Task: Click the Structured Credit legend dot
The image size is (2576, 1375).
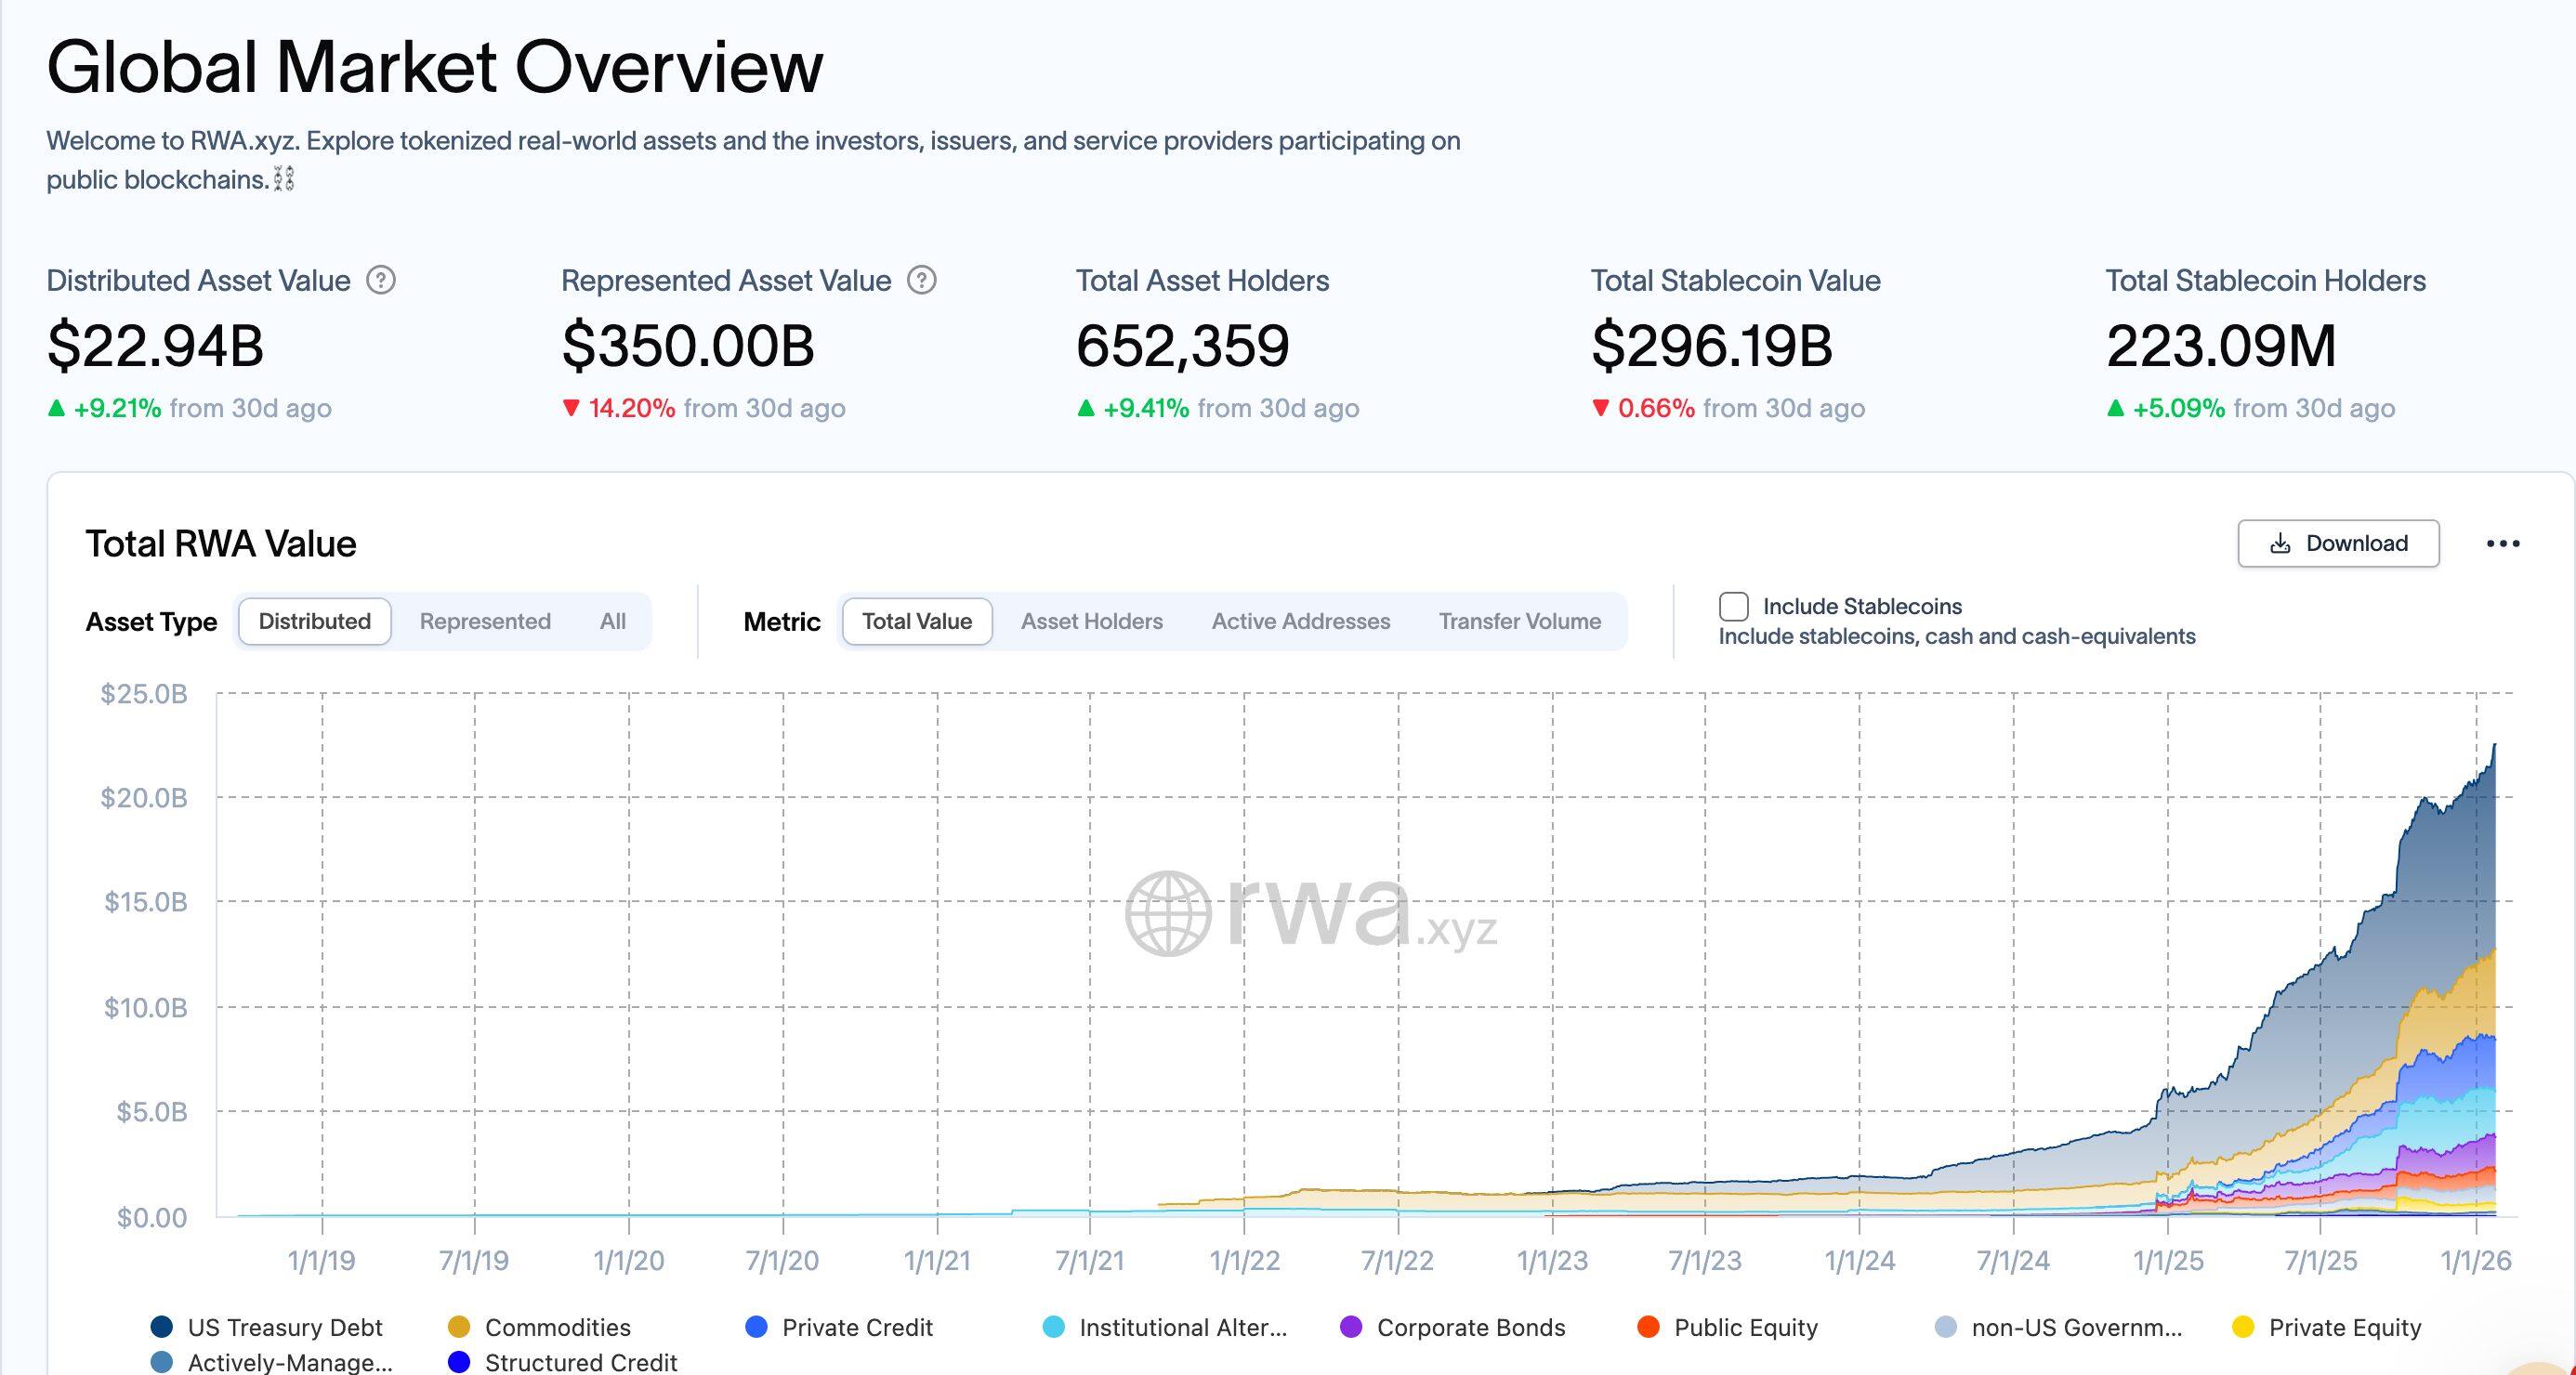Action: [457, 1362]
